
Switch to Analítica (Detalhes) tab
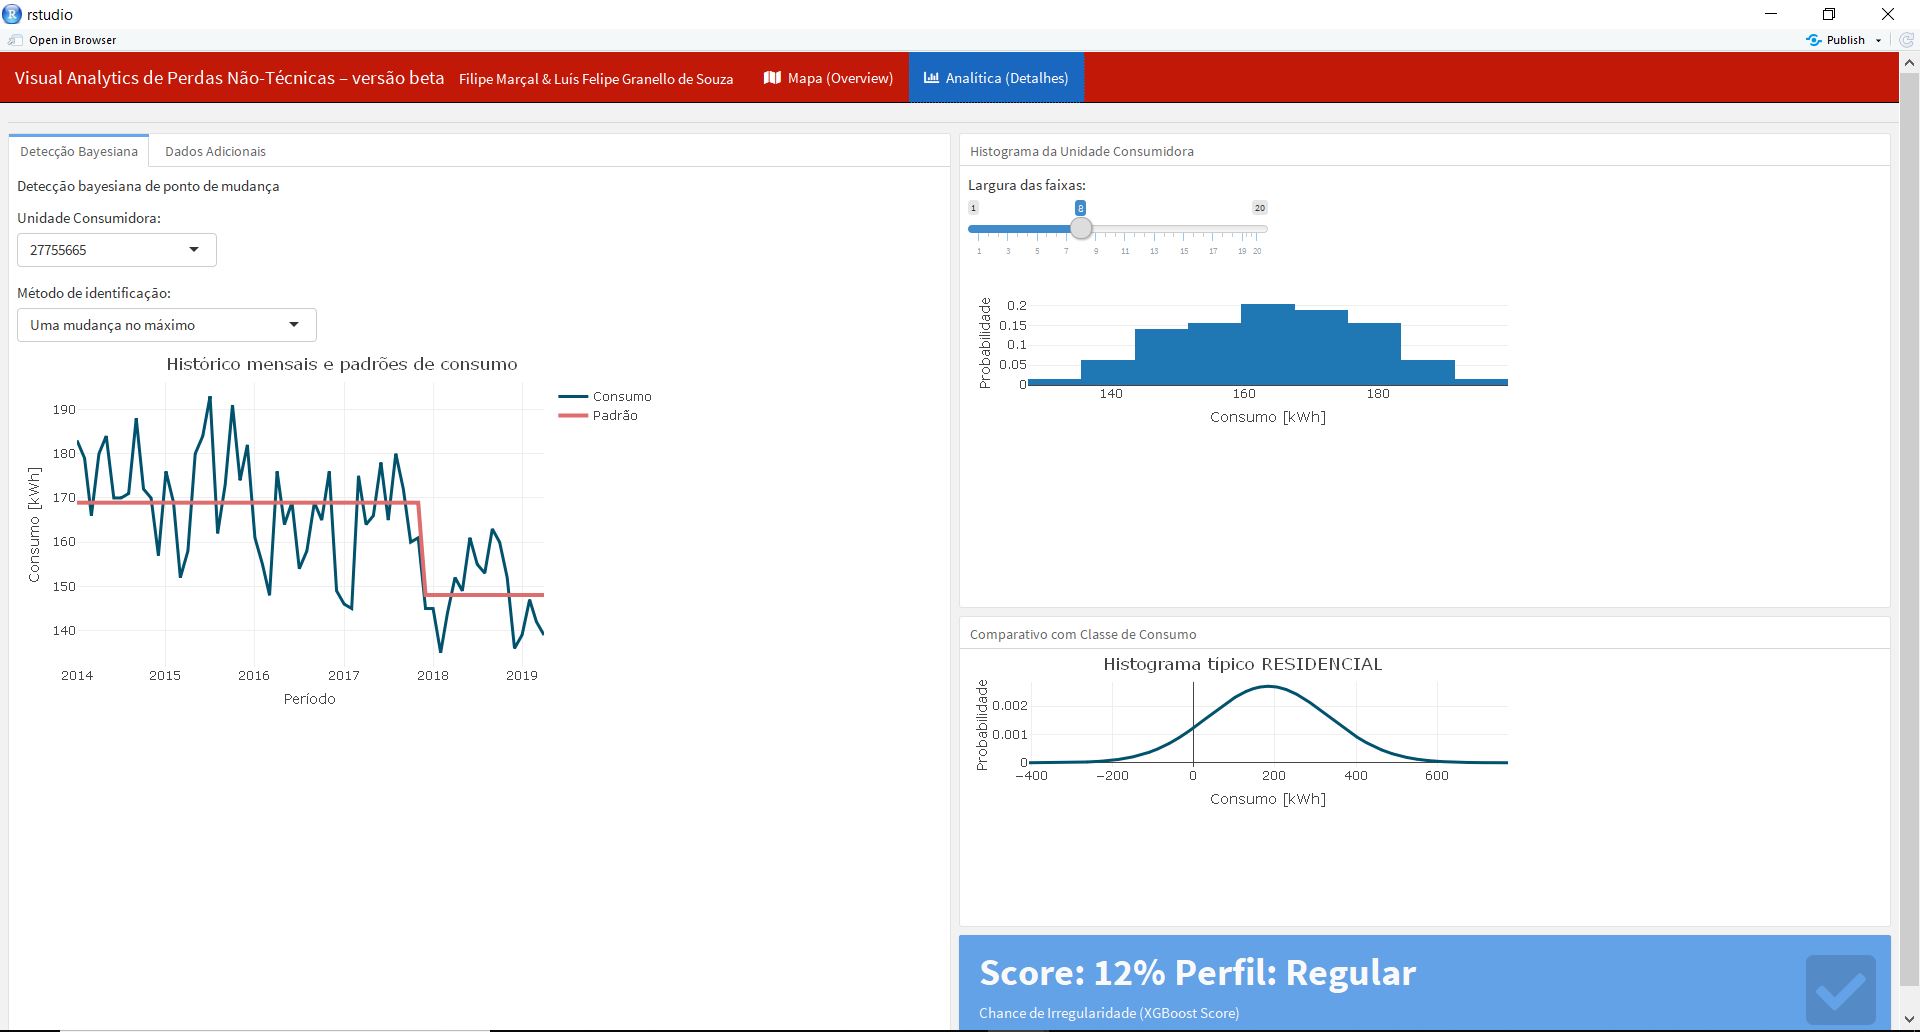[996, 78]
